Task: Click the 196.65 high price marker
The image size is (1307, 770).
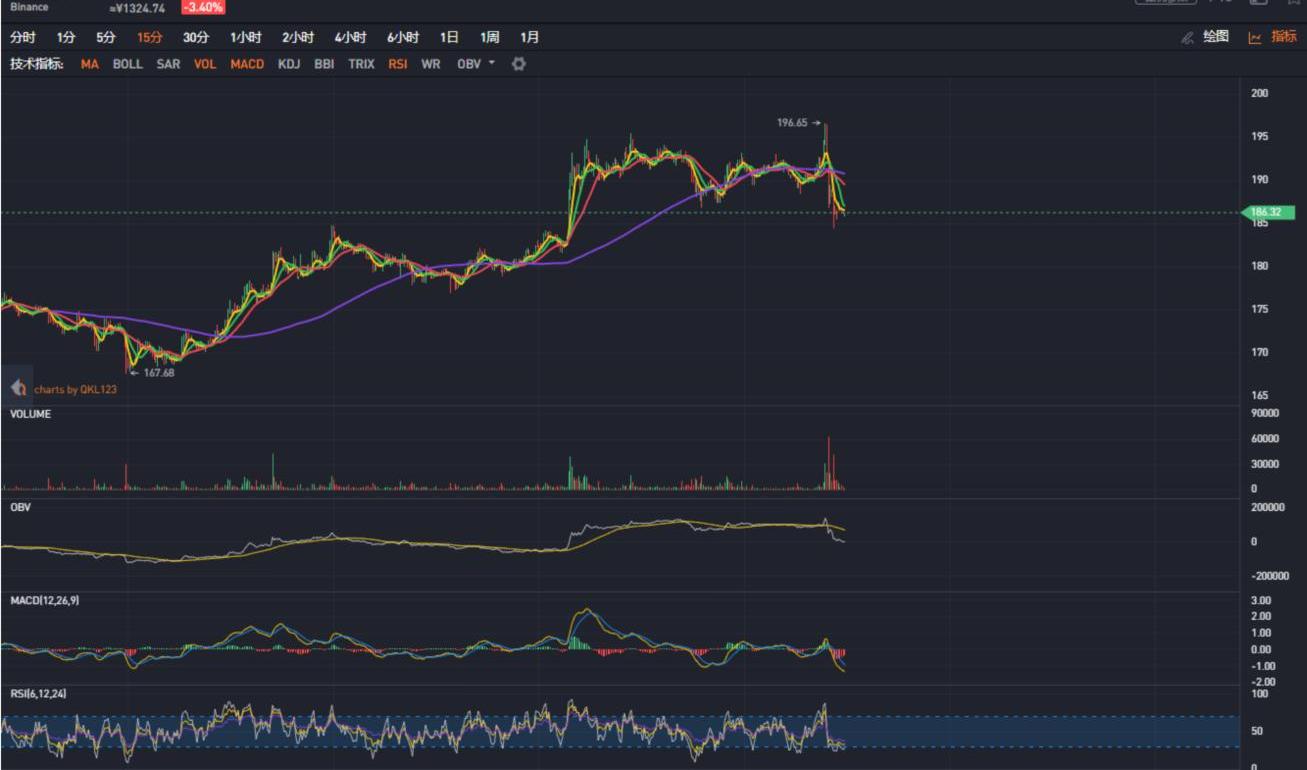Action: coord(794,123)
